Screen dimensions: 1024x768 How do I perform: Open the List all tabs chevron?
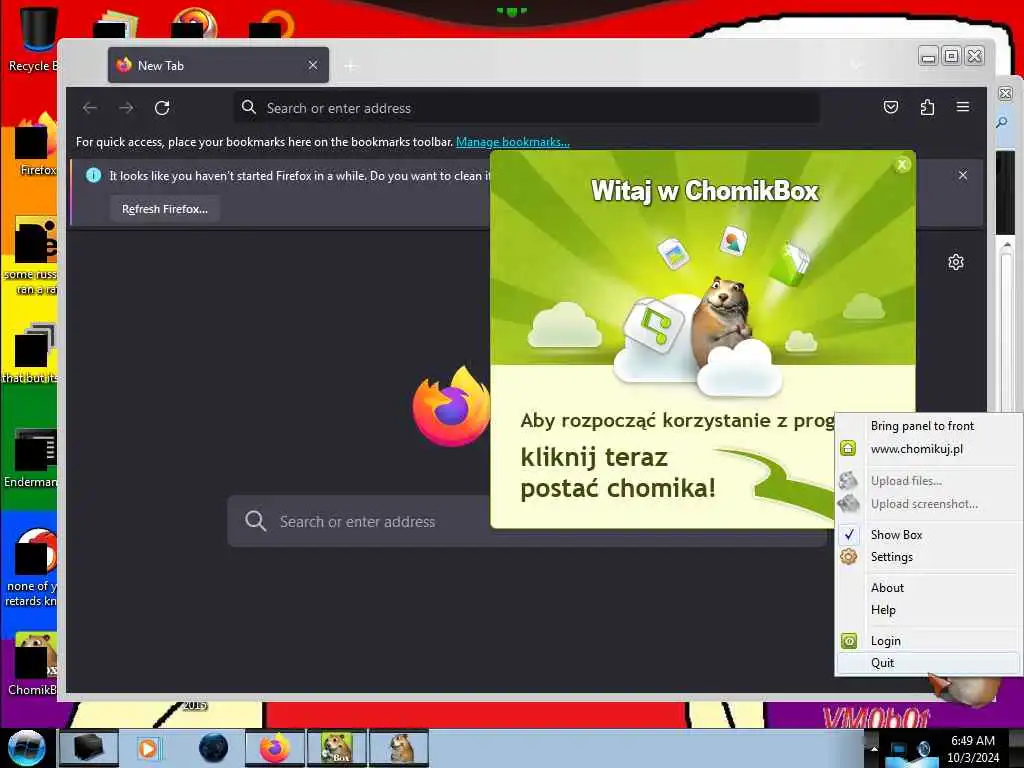click(x=856, y=65)
